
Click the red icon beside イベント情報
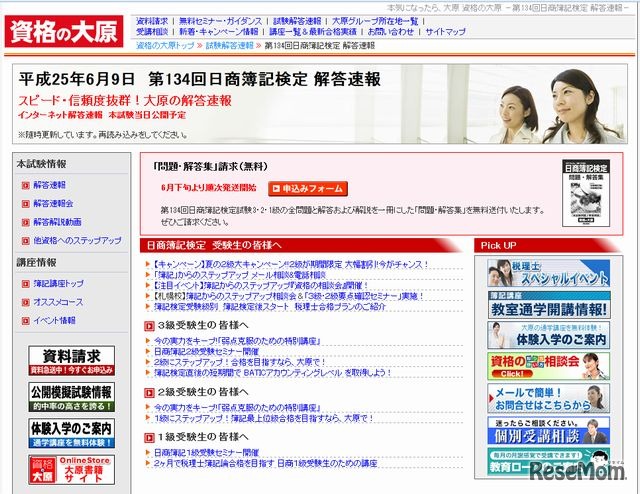(26, 321)
